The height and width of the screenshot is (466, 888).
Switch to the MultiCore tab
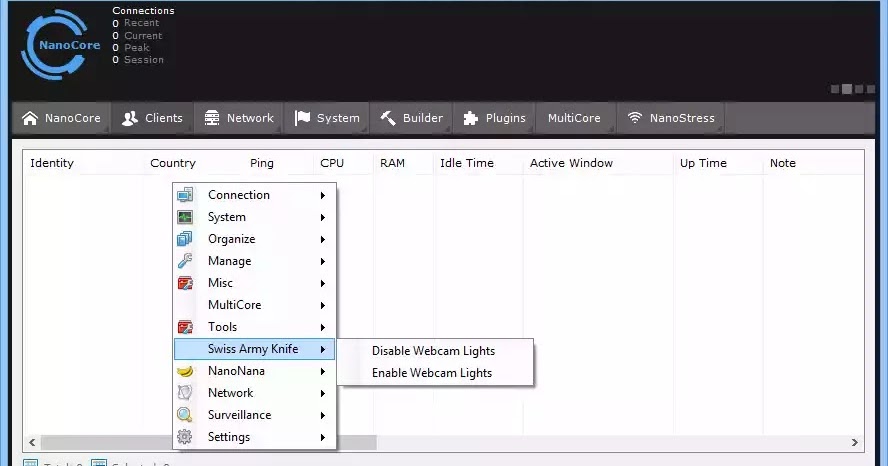[x=574, y=118]
